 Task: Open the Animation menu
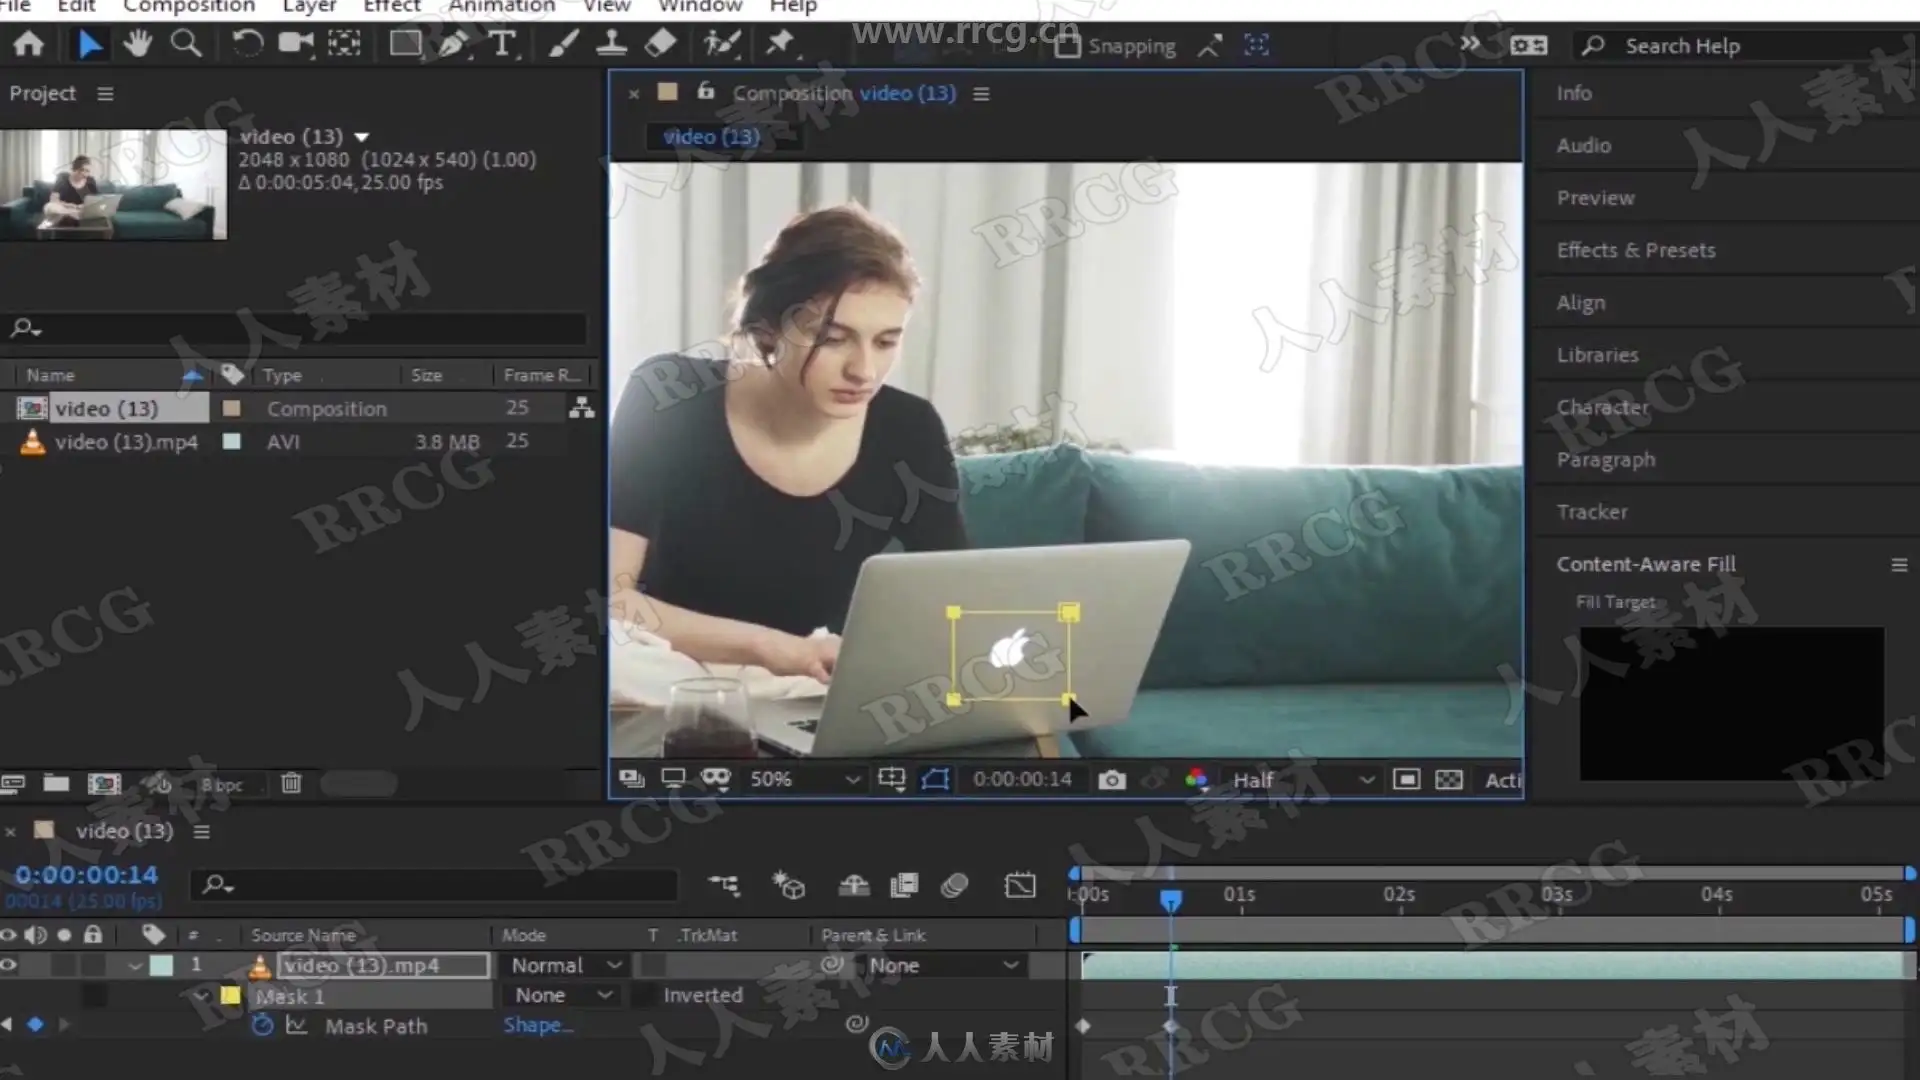pyautogui.click(x=501, y=7)
